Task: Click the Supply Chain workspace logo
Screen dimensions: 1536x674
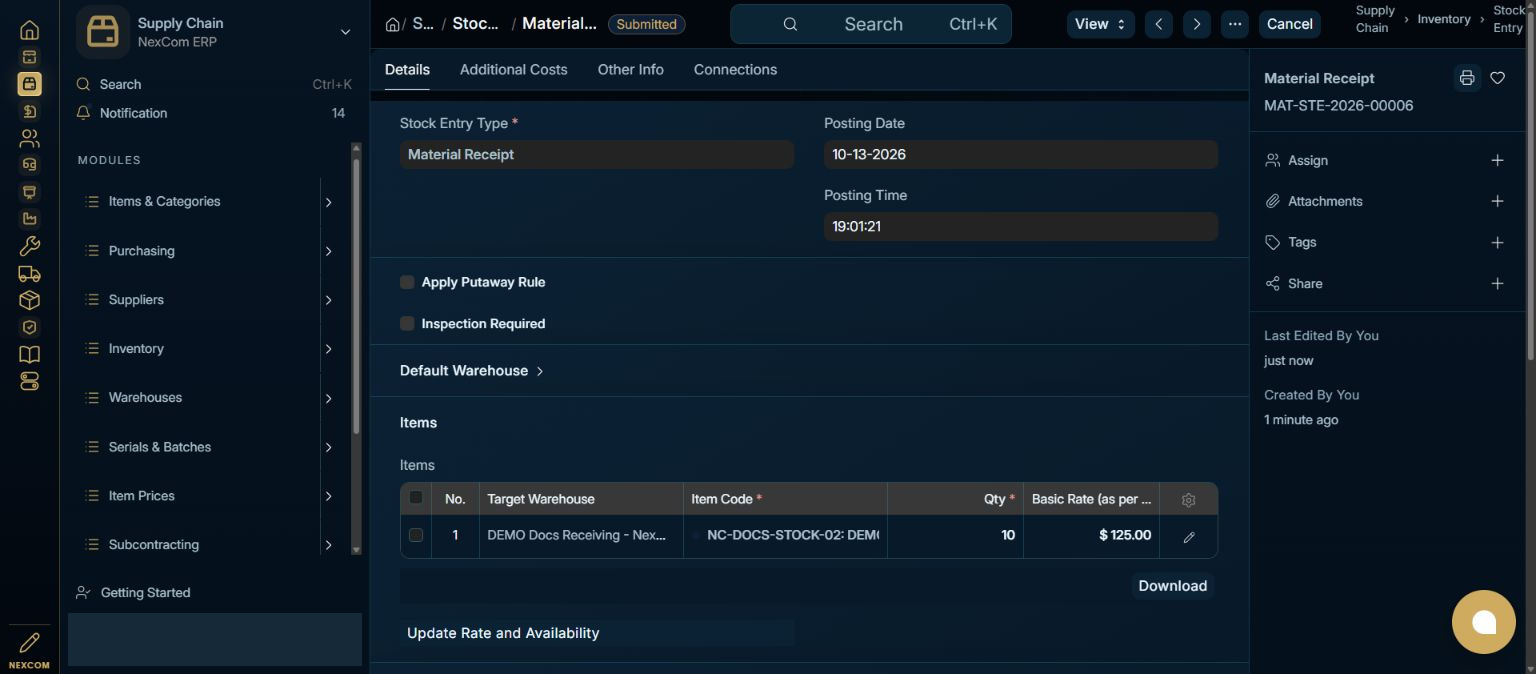Action: click(x=102, y=32)
